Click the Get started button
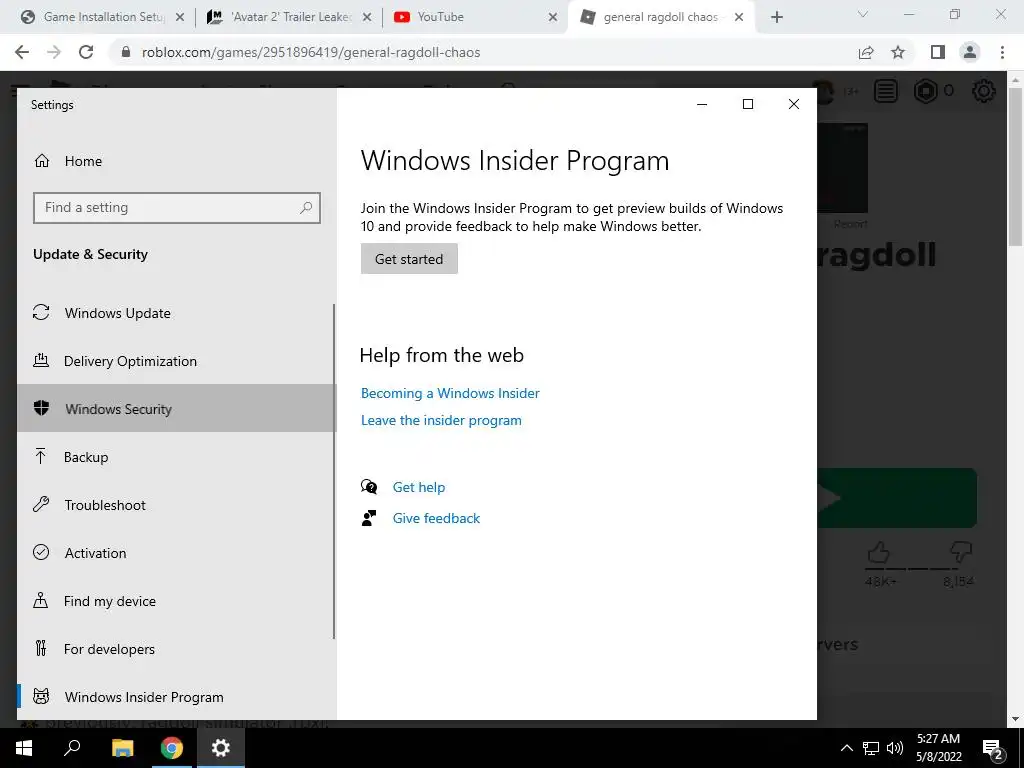Viewport: 1024px width, 768px height. click(x=409, y=259)
